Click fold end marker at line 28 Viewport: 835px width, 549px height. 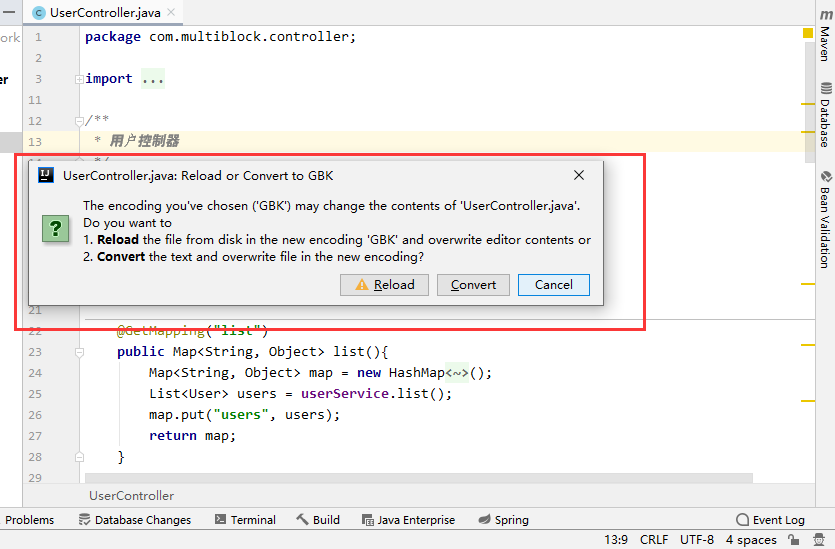79,457
